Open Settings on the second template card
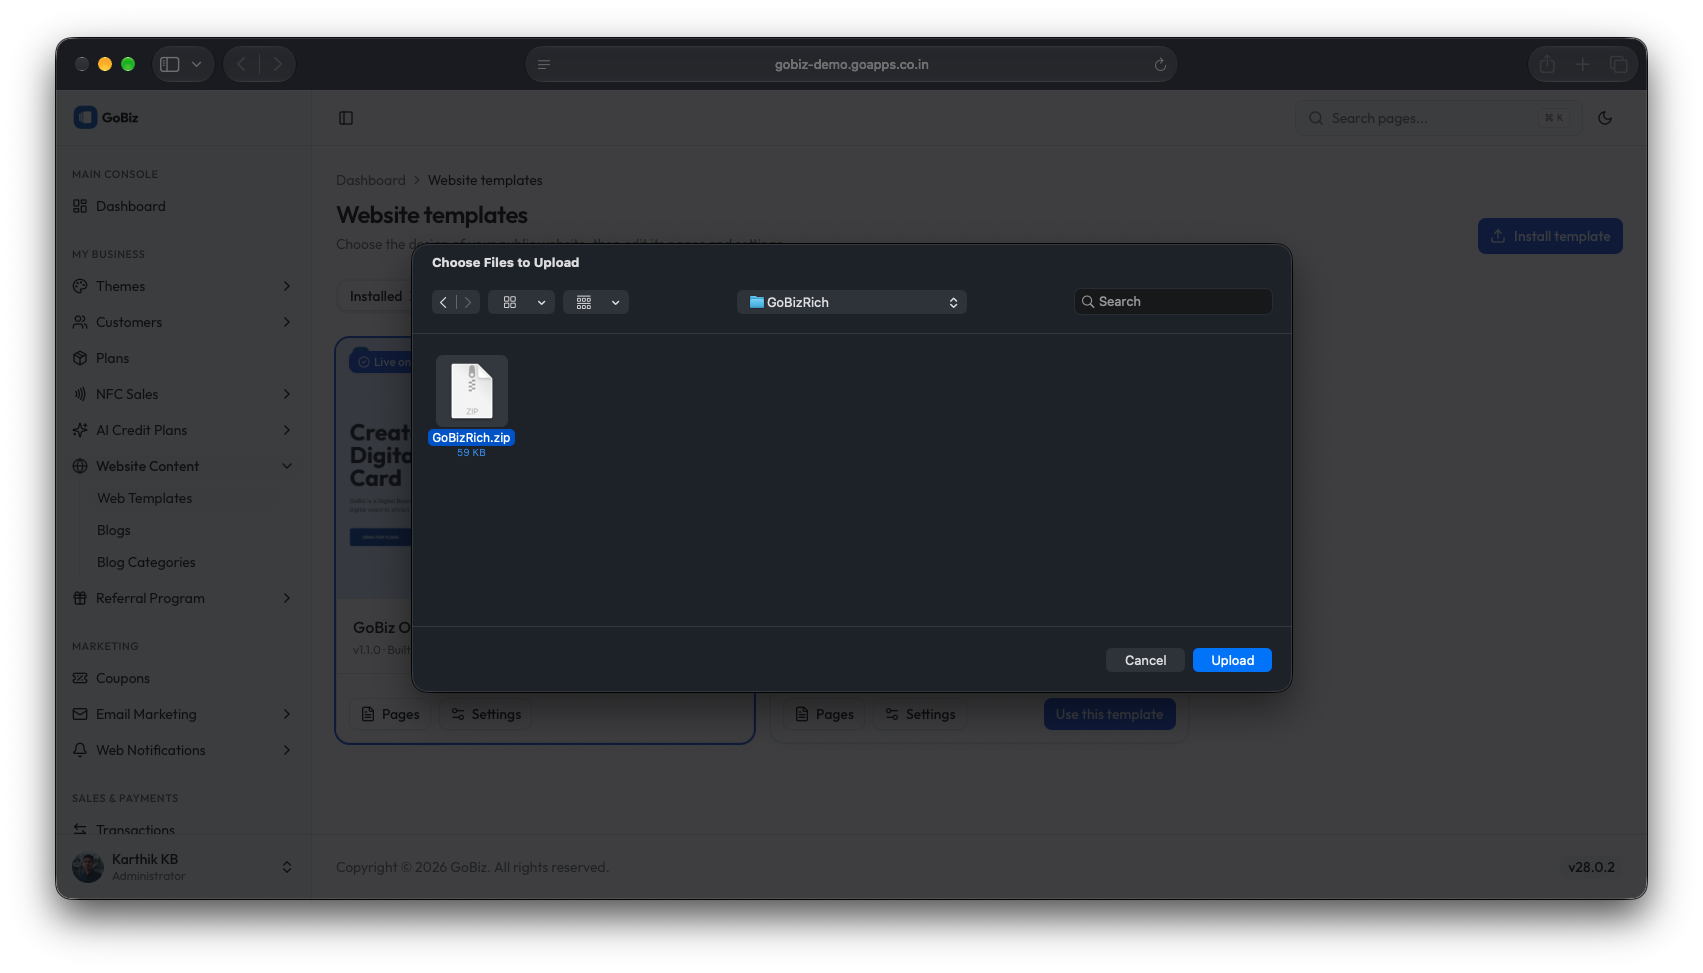This screenshot has height=973, width=1703. (920, 714)
